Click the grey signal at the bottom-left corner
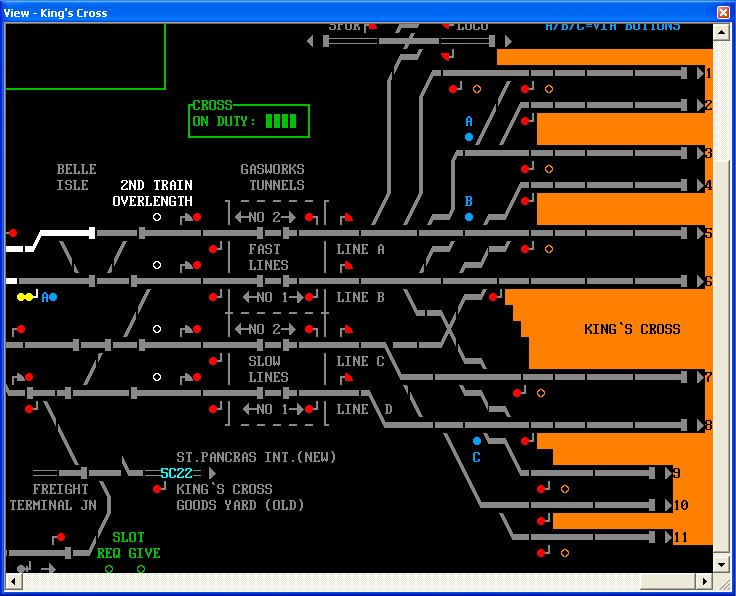Viewport: 736px width, 596px height. tap(21, 569)
